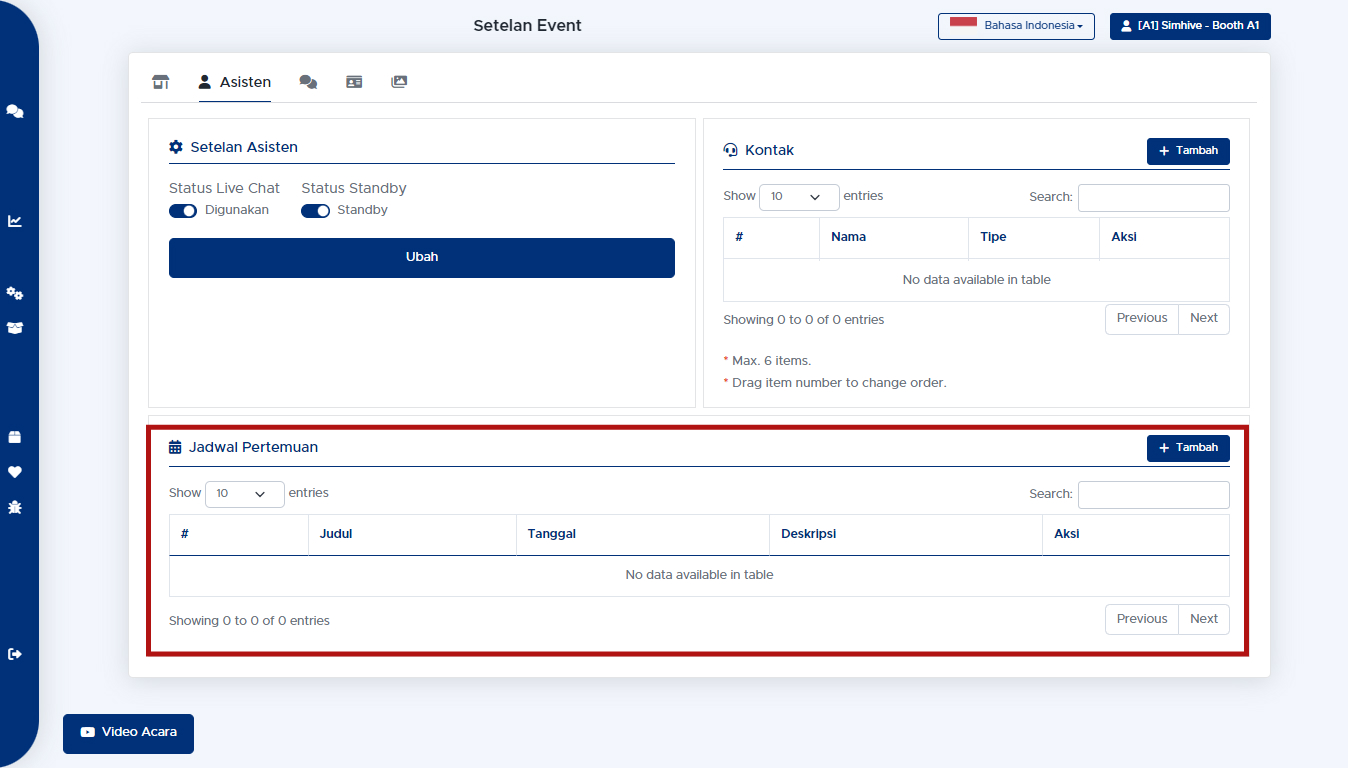Click the Ubah button

pos(422,258)
